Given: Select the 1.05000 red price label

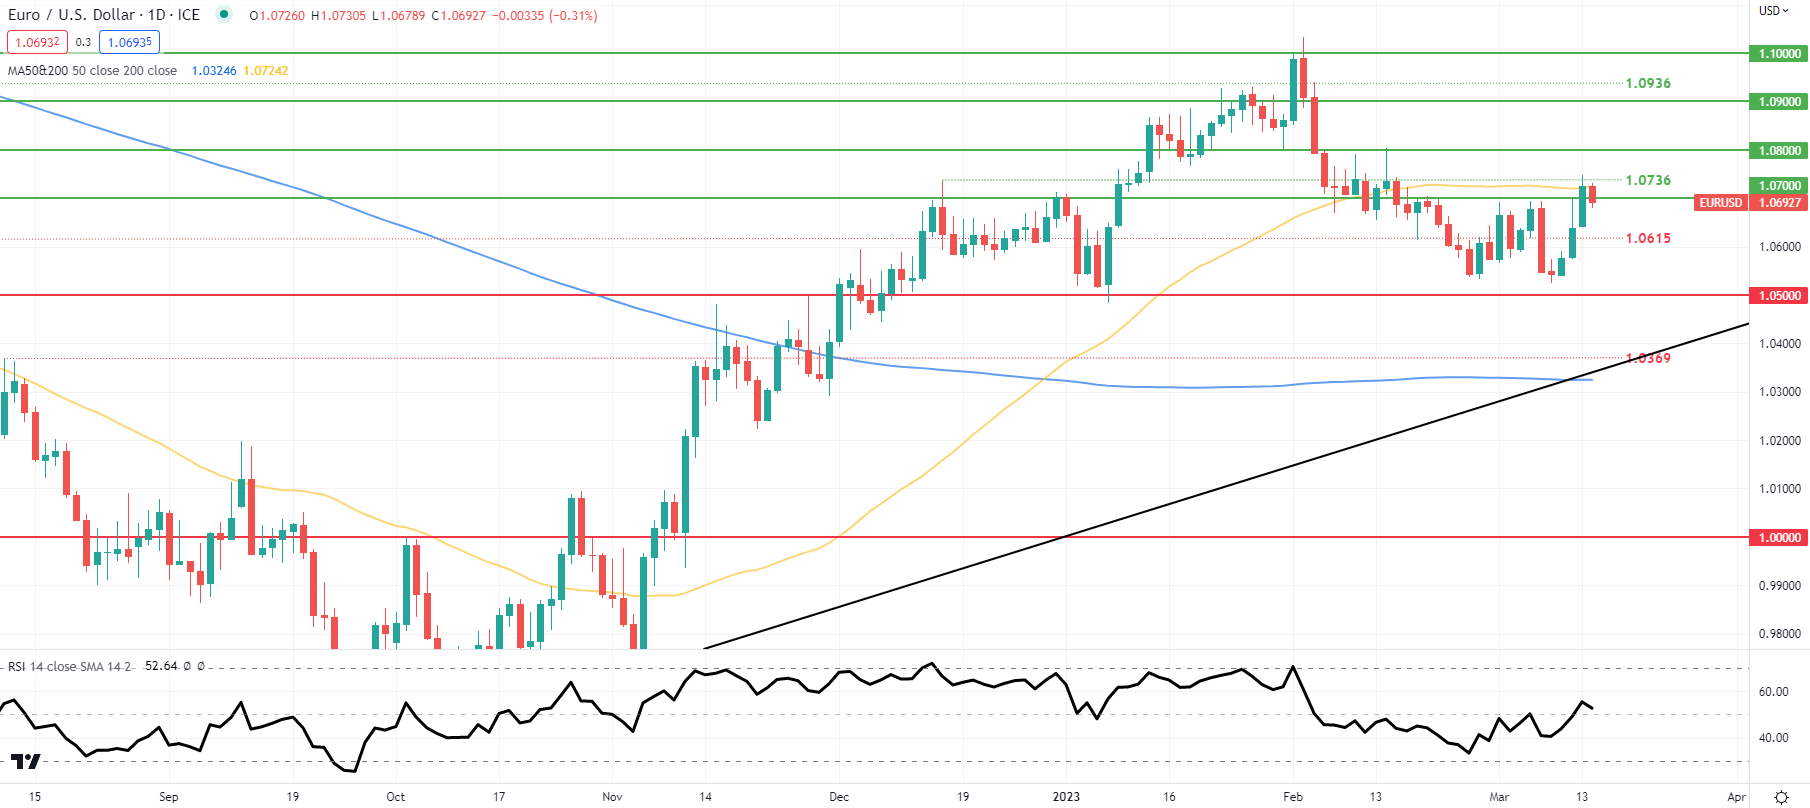Looking at the screenshot, I should pos(1780,296).
